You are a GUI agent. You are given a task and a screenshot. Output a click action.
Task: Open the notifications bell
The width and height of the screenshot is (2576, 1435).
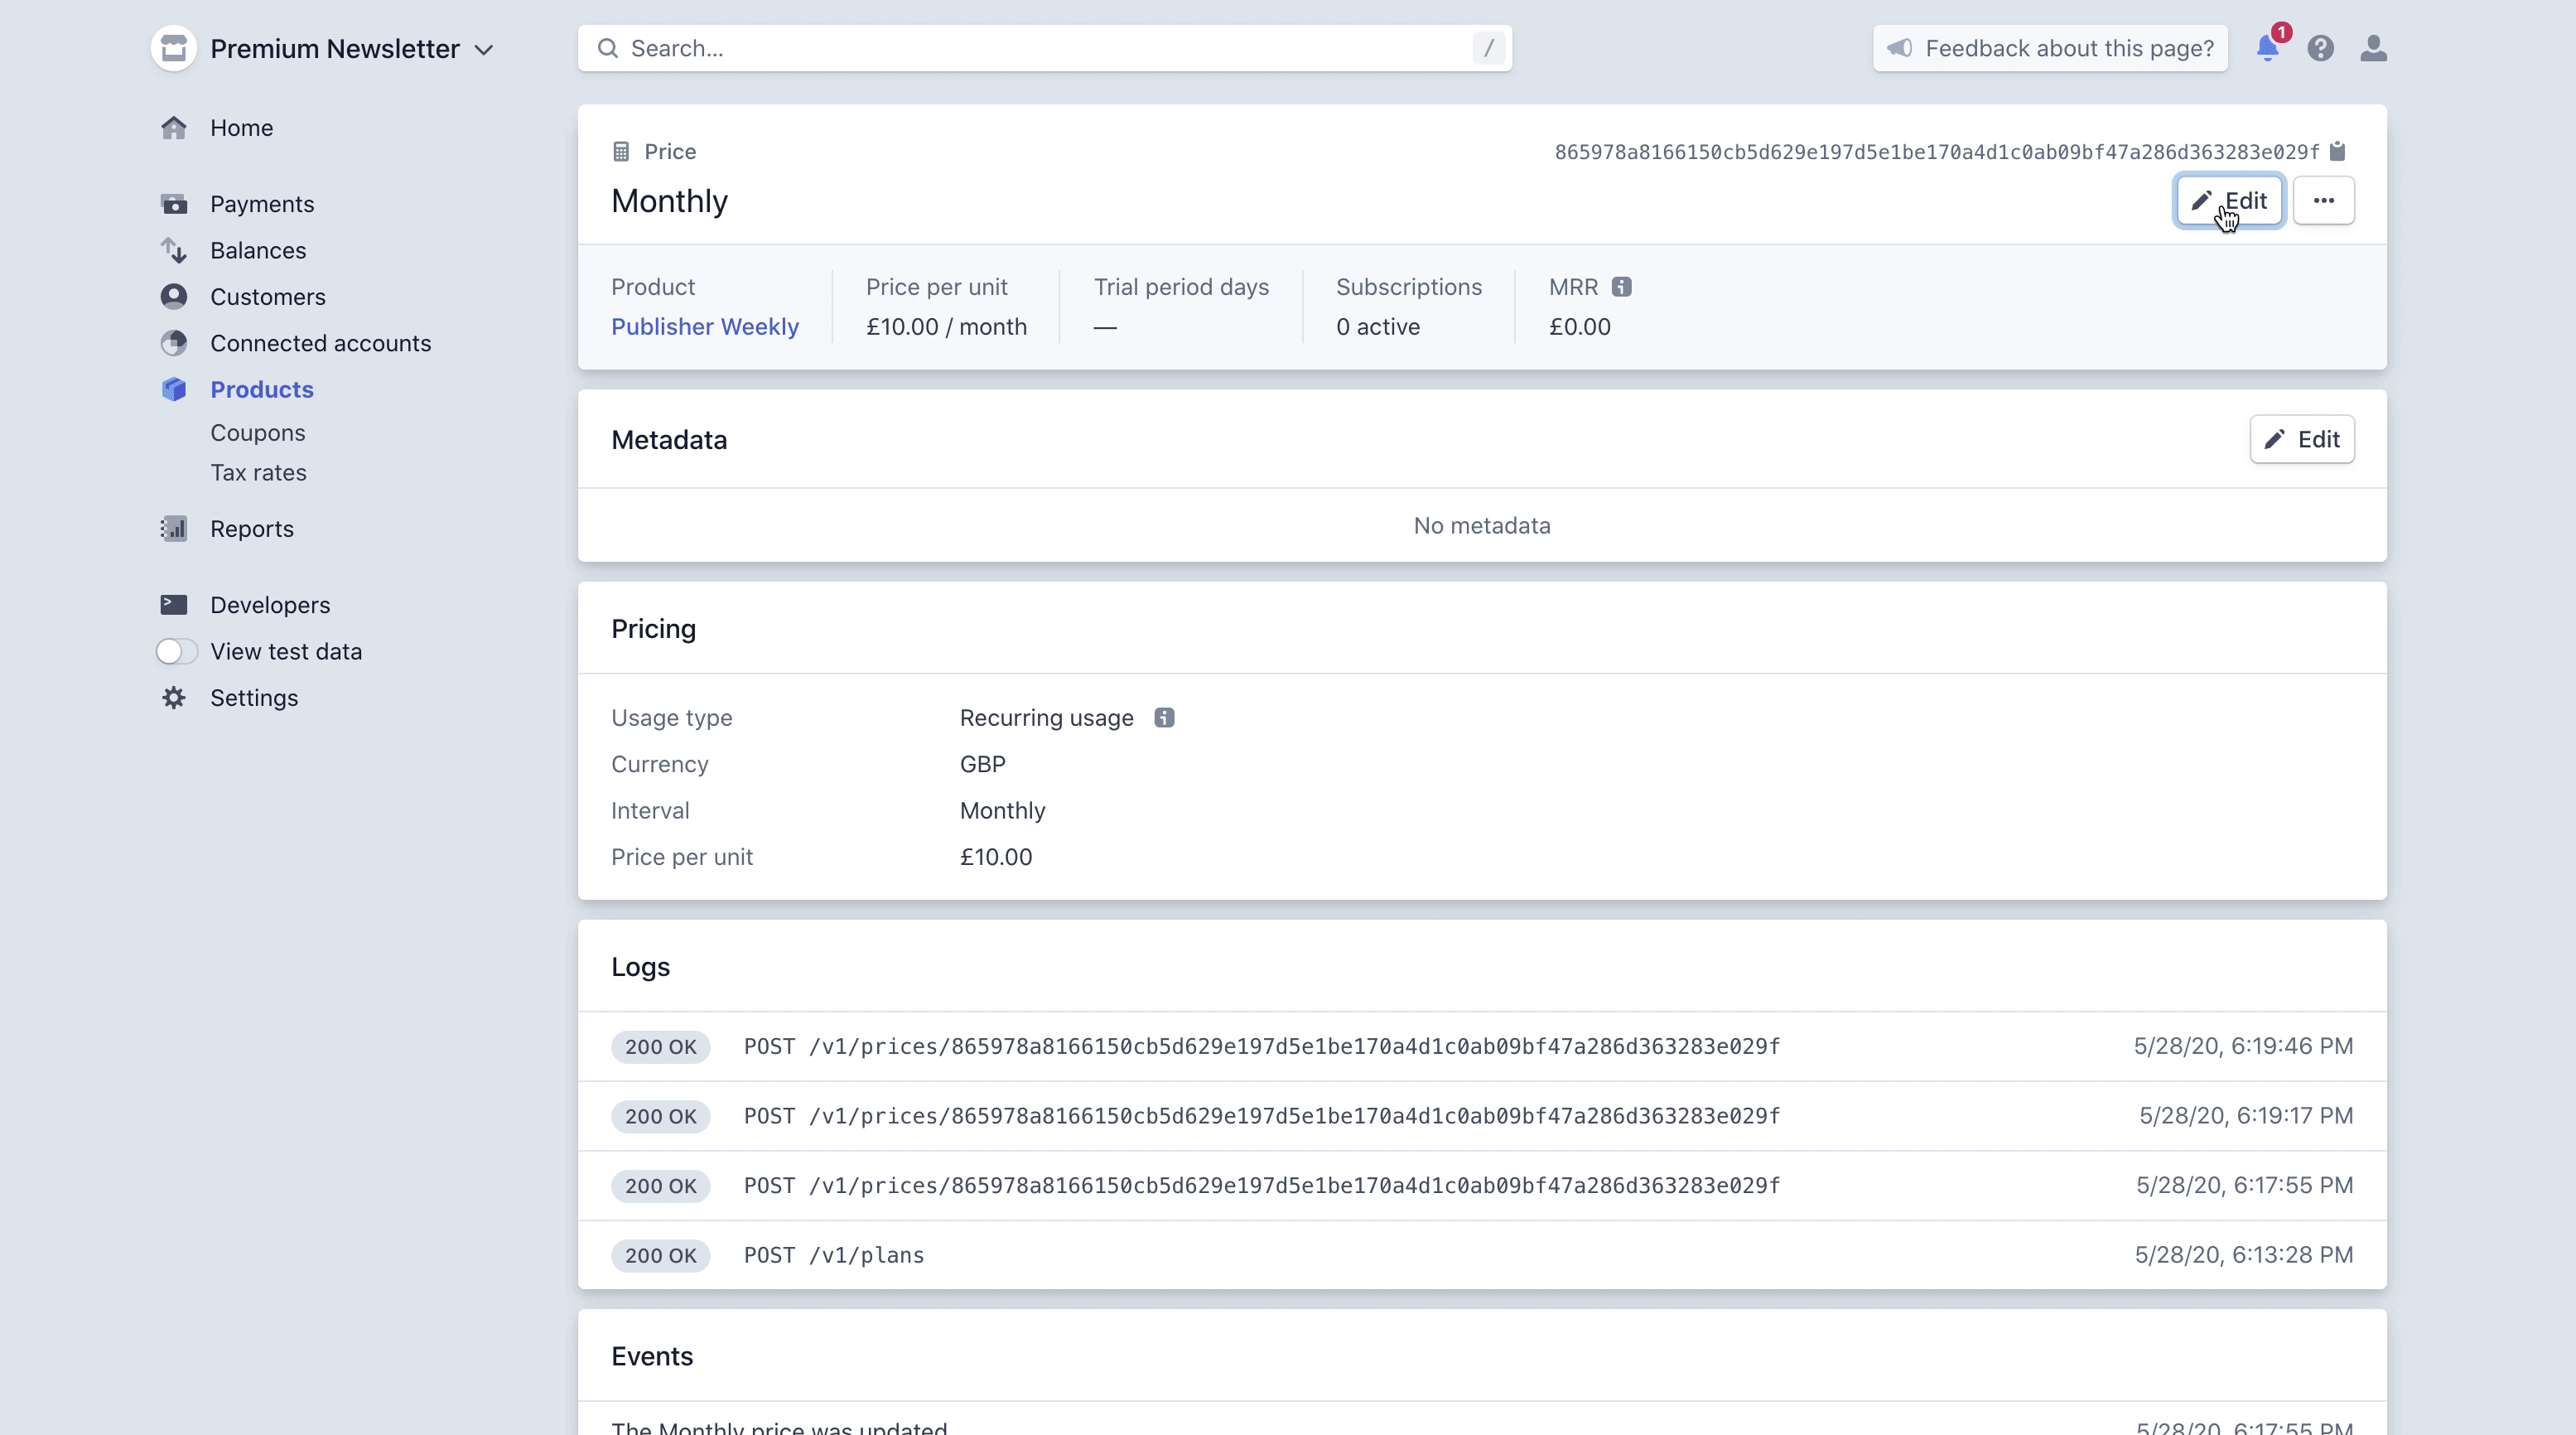pyautogui.click(x=2266, y=47)
